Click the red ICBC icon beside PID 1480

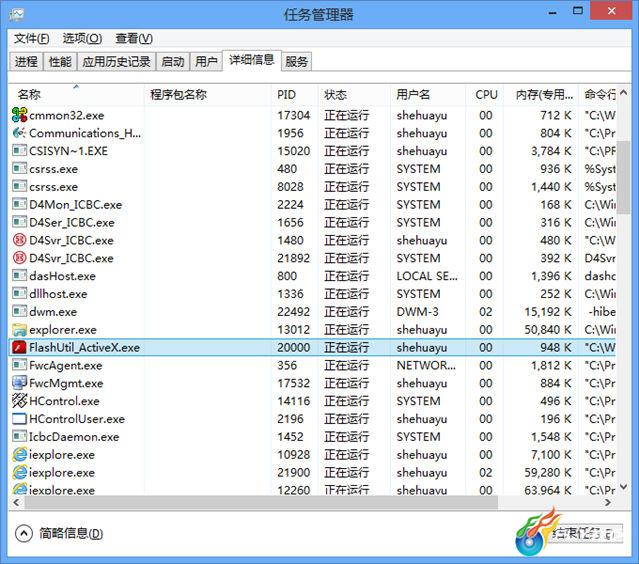click(19, 240)
